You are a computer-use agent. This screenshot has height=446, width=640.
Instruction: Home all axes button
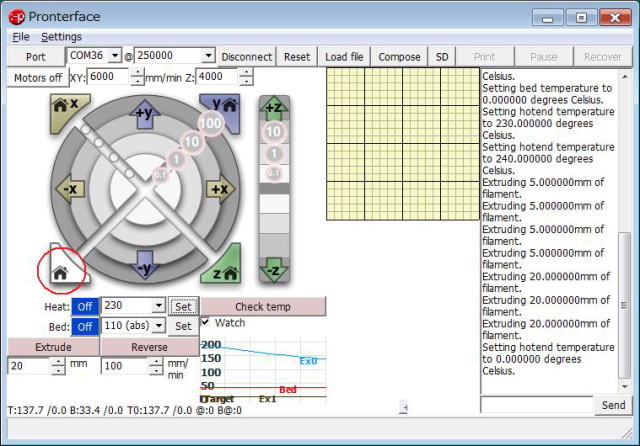[x=65, y=267]
